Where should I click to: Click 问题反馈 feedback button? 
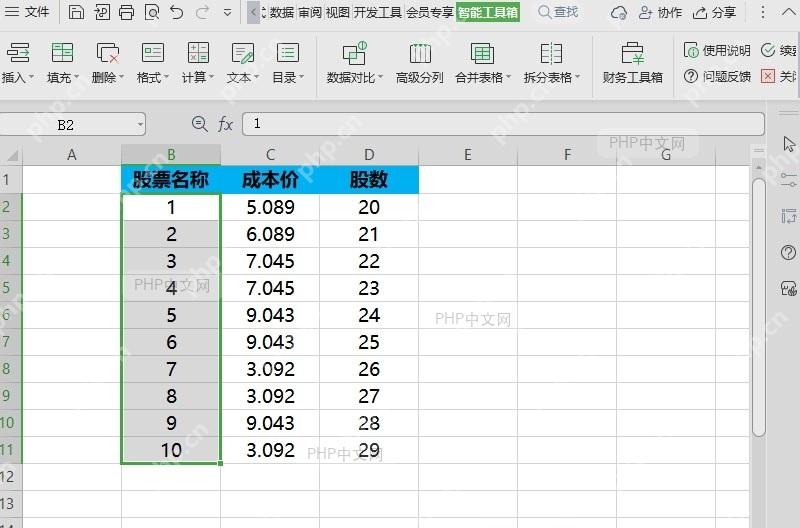717,77
